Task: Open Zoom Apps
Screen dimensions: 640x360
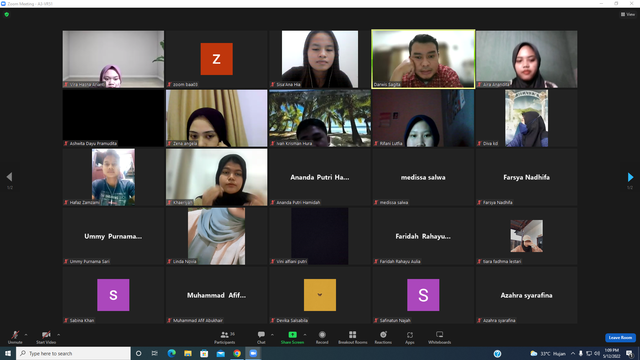Action: point(410,337)
